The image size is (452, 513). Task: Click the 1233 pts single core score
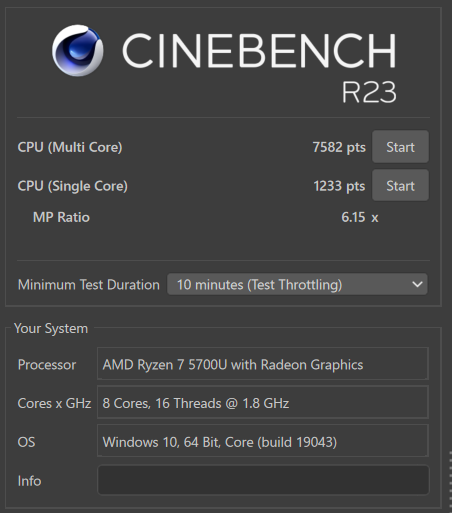tap(339, 186)
